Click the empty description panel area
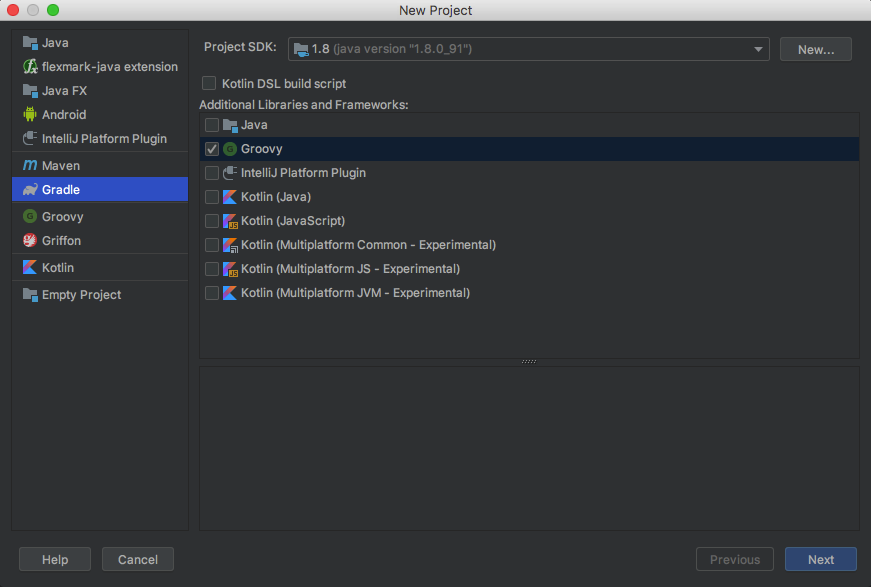 529,448
